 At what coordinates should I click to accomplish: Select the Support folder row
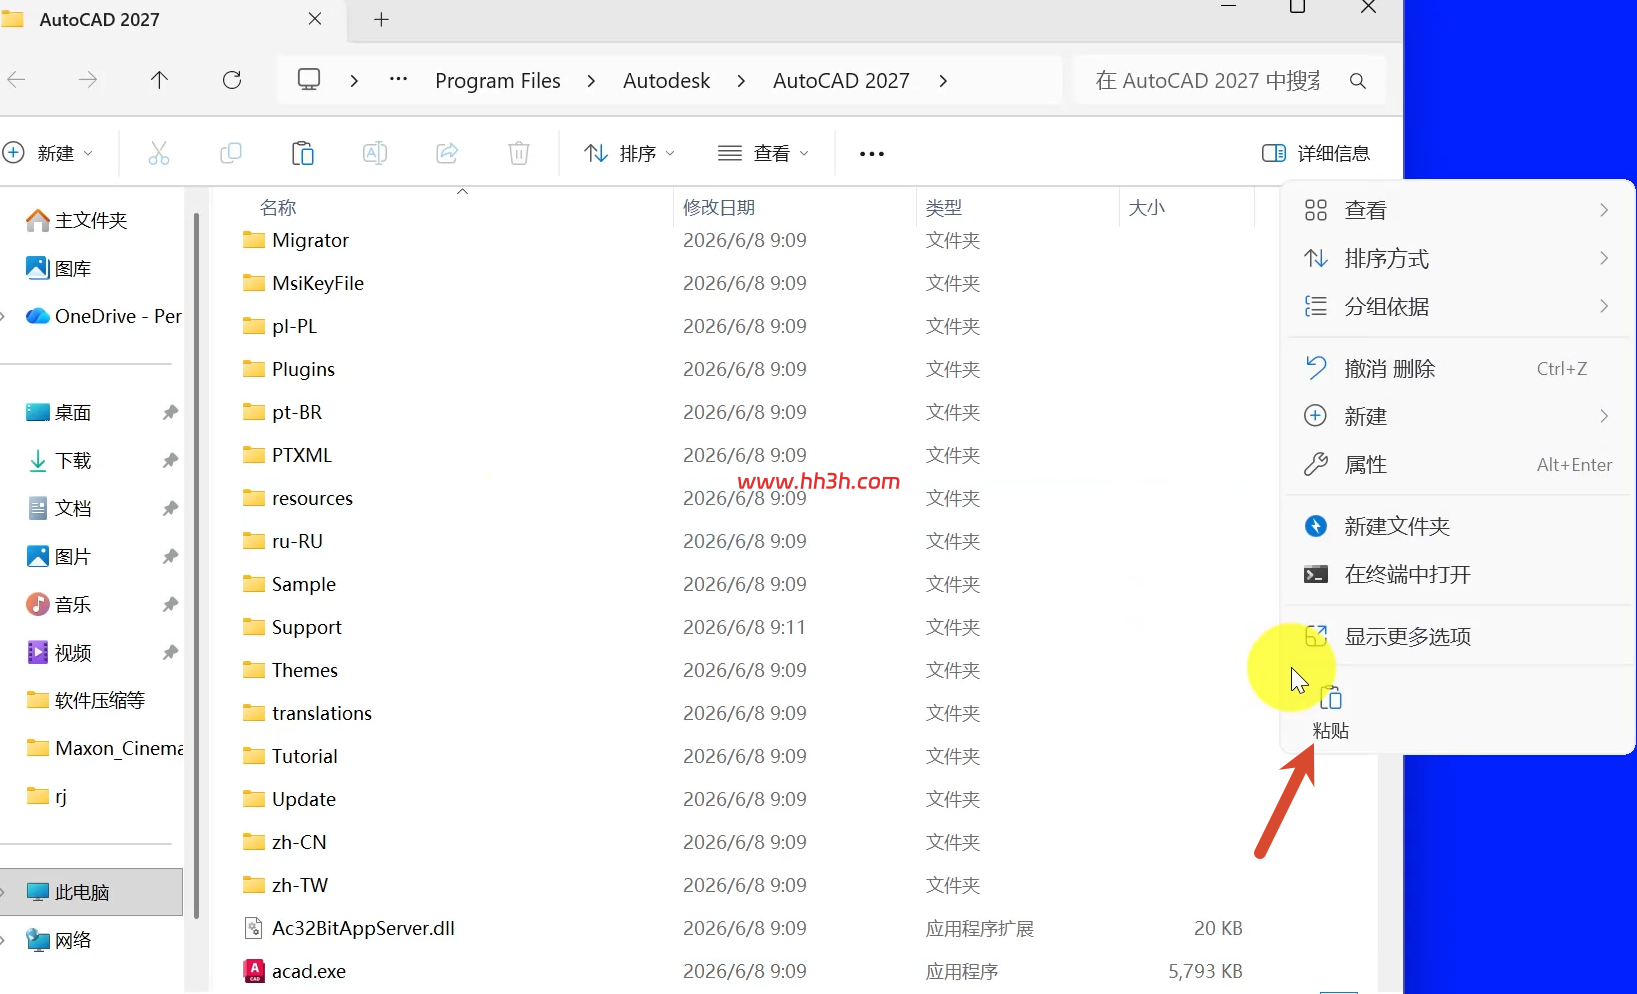[x=742, y=627]
